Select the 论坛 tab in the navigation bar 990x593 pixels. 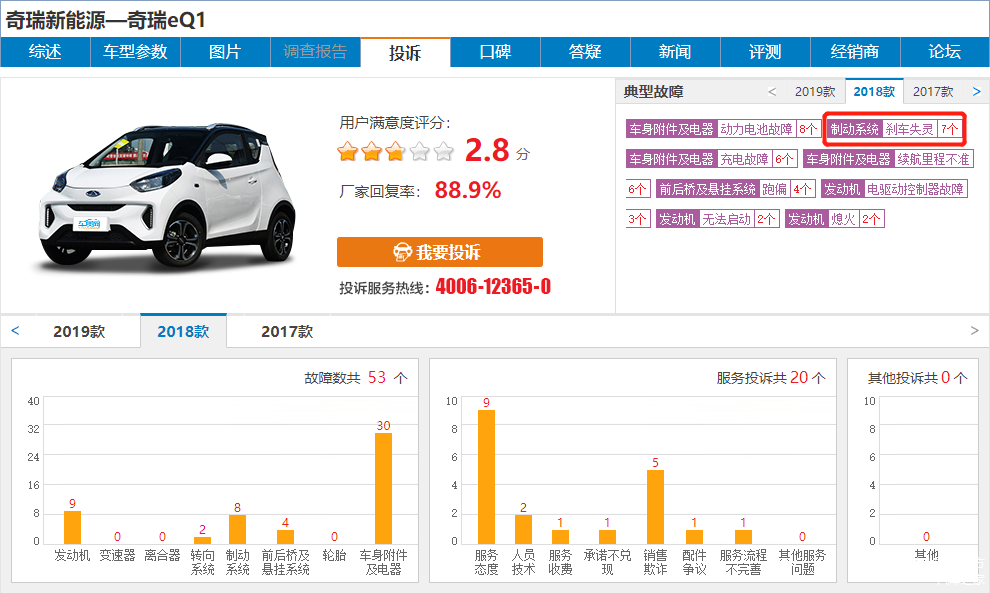point(944,52)
